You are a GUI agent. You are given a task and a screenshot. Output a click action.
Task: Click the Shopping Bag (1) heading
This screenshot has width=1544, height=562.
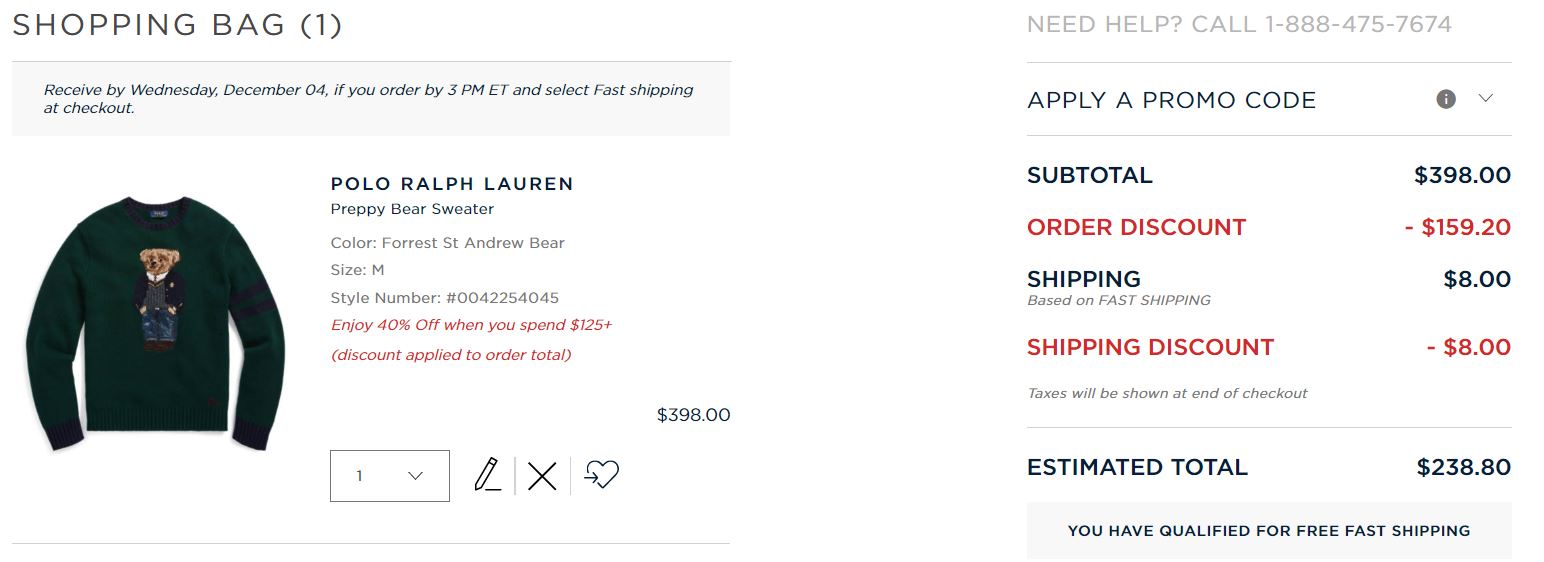pyautogui.click(x=177, y=25)
